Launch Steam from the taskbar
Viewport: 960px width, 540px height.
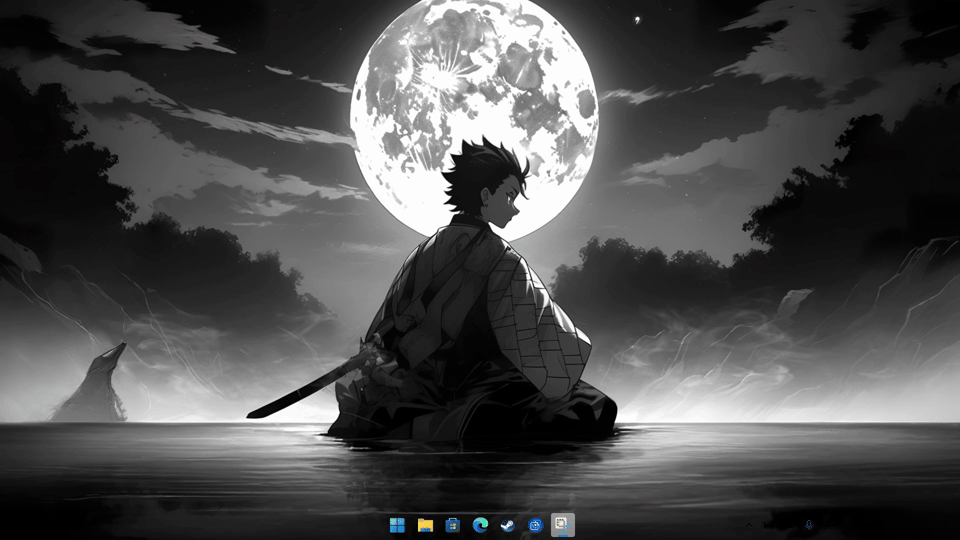(x=508, y=525)
